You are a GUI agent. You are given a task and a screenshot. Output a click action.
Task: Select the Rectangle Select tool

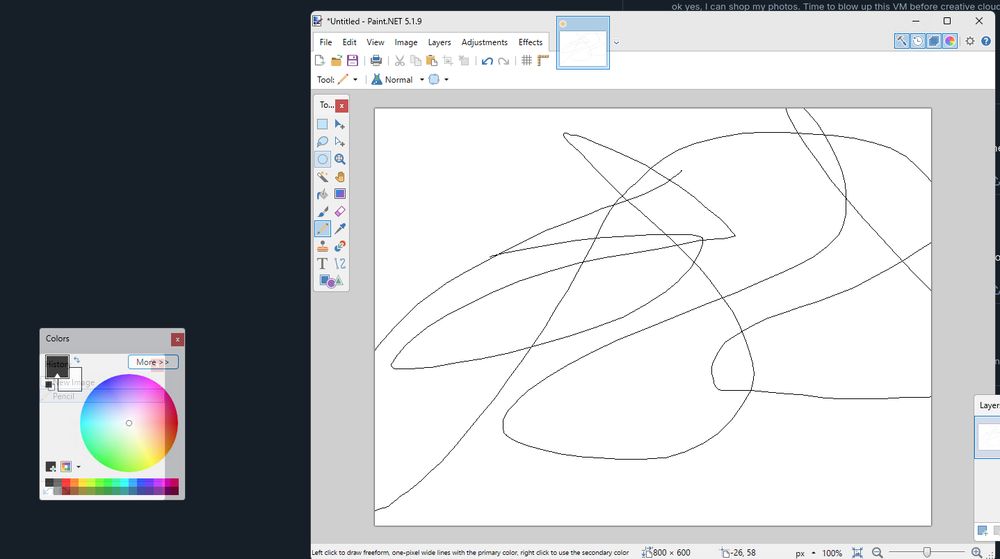pyautogui.click(x=322, y=124)
